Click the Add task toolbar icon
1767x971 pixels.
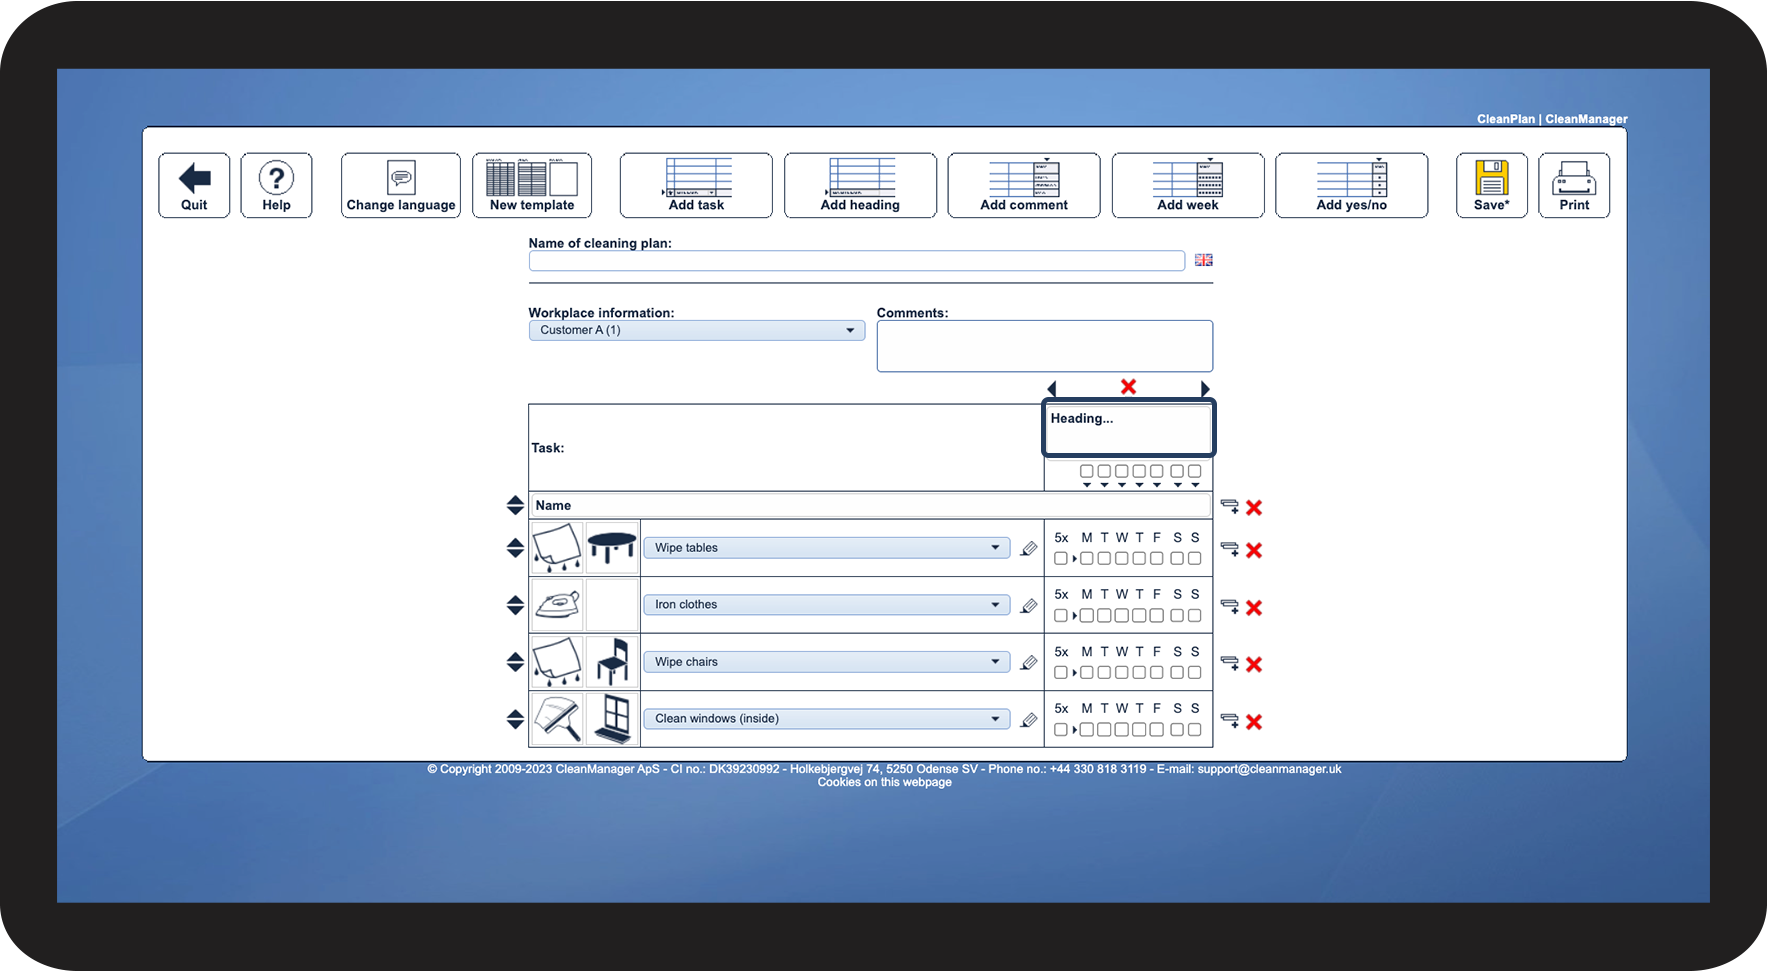coord(696,178)
